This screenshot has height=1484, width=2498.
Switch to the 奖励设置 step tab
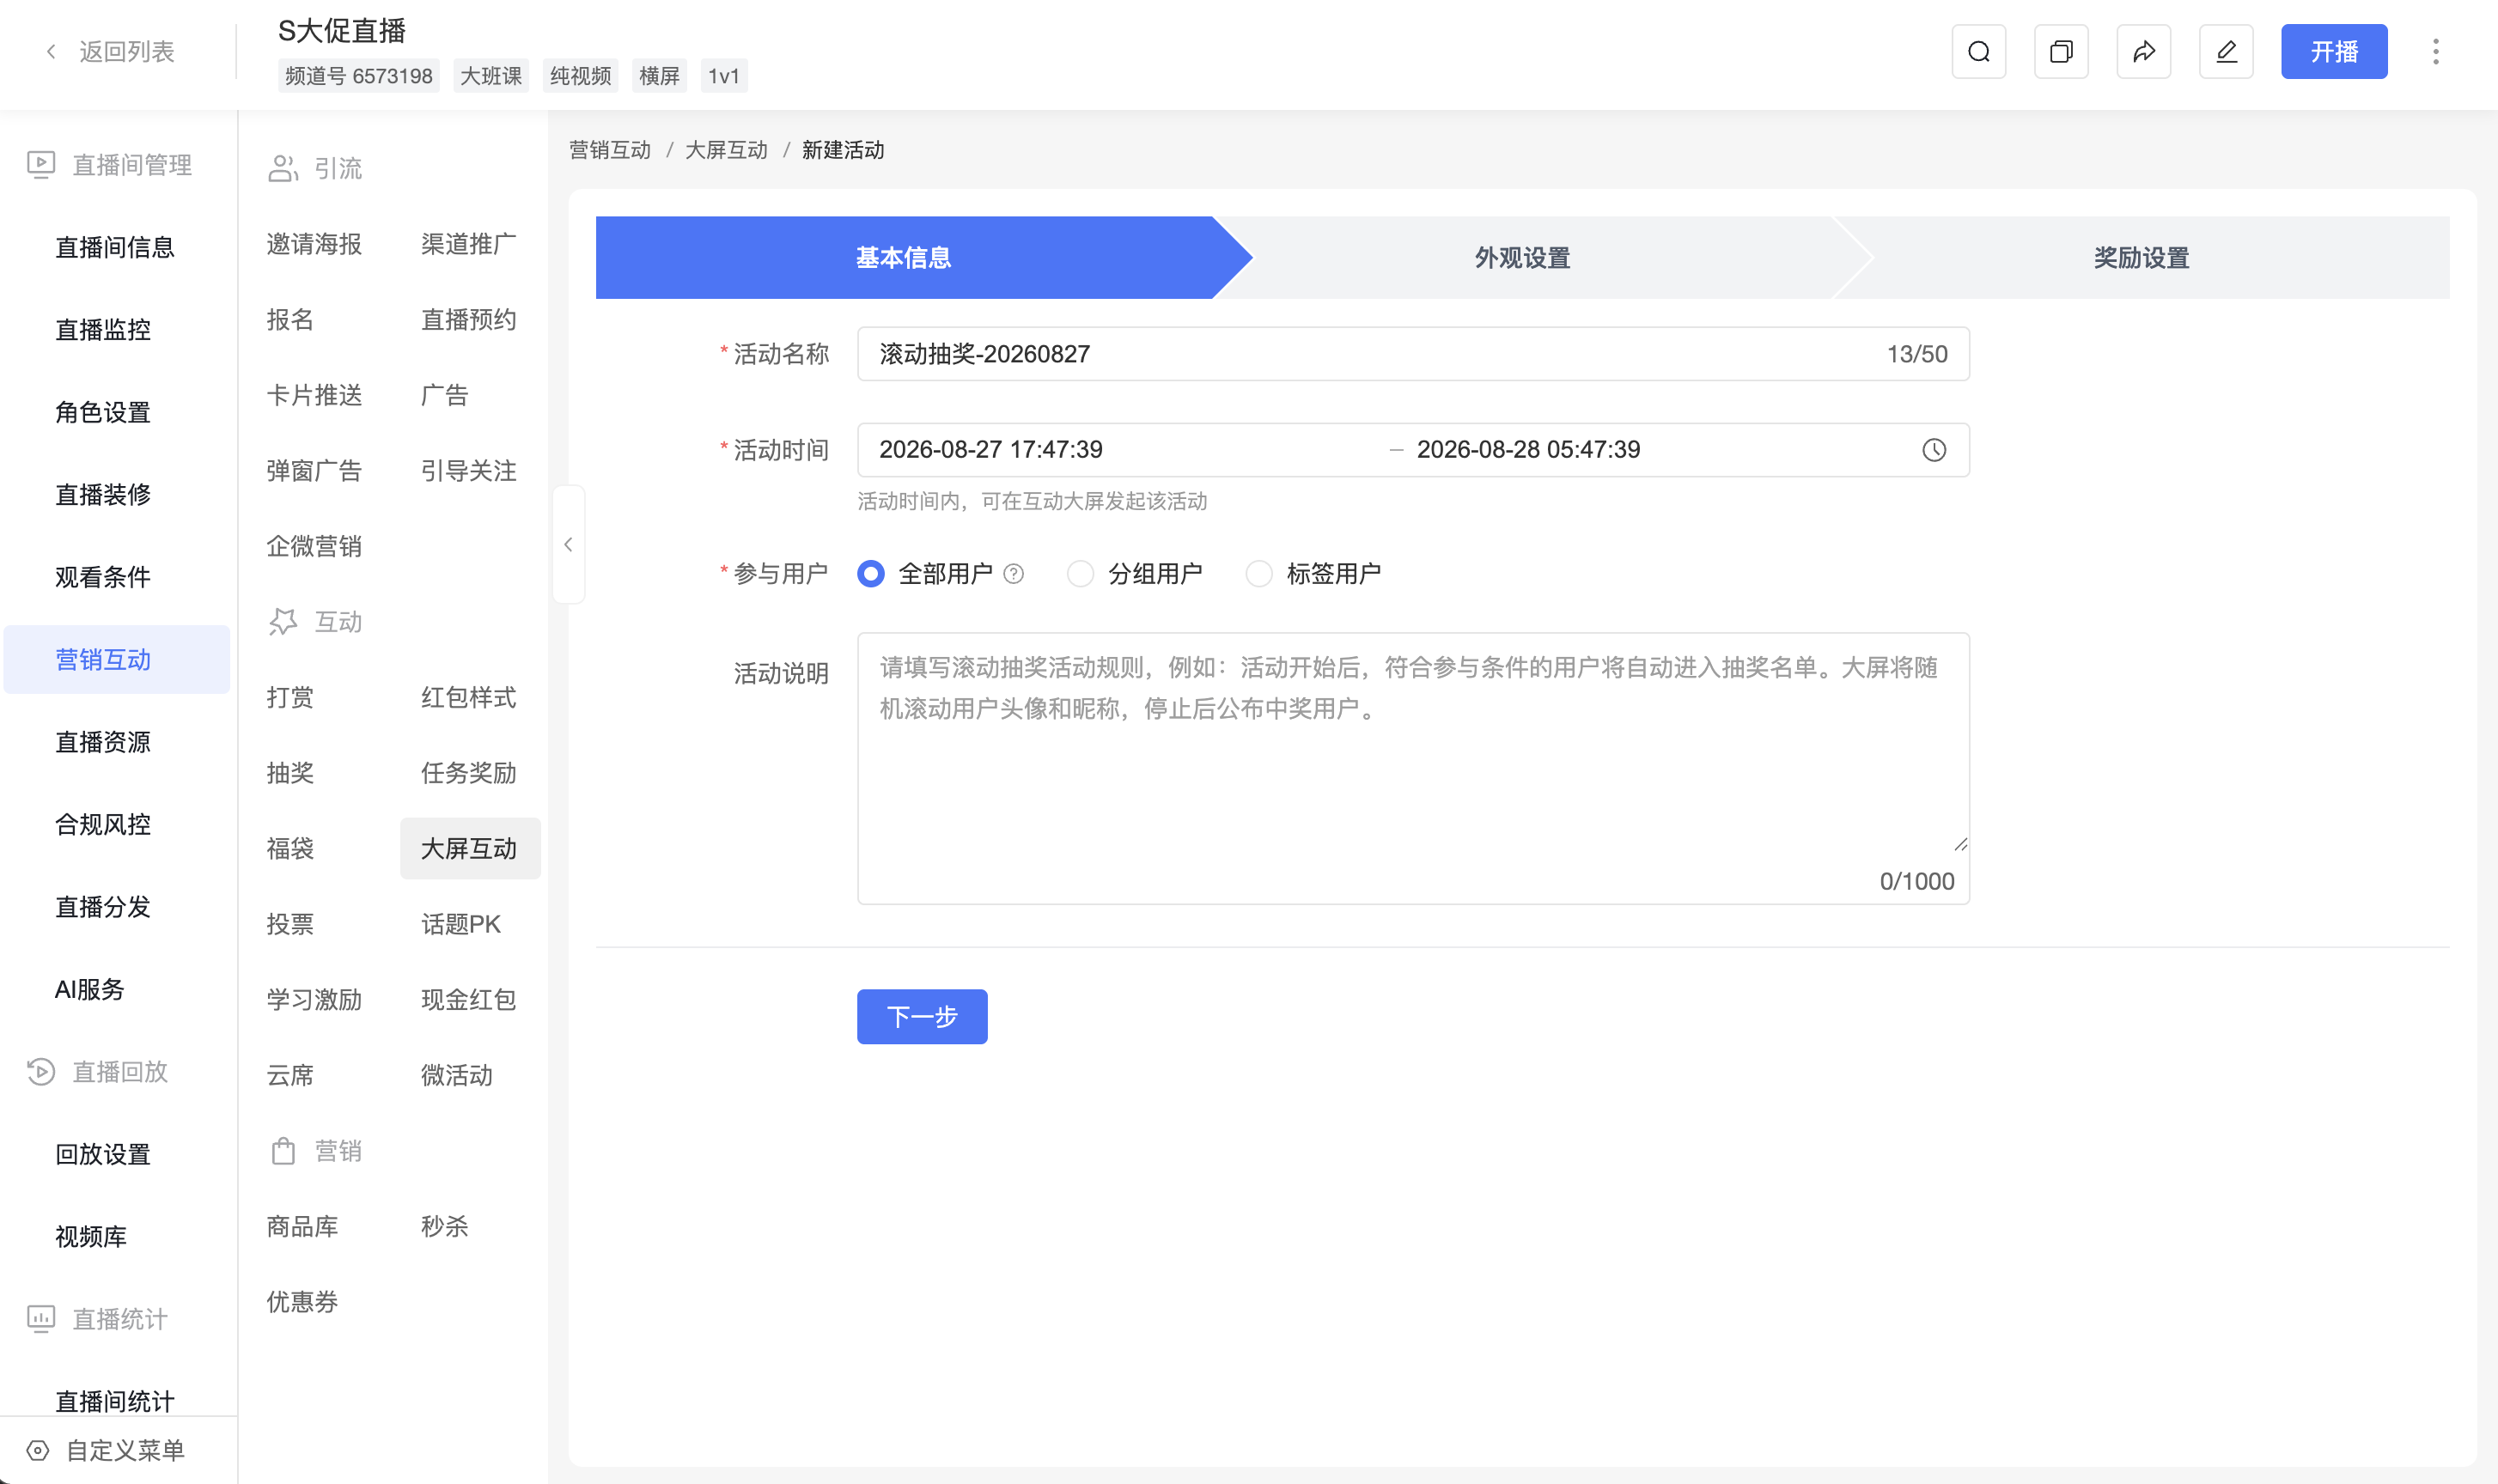[x=2141, y=257]
